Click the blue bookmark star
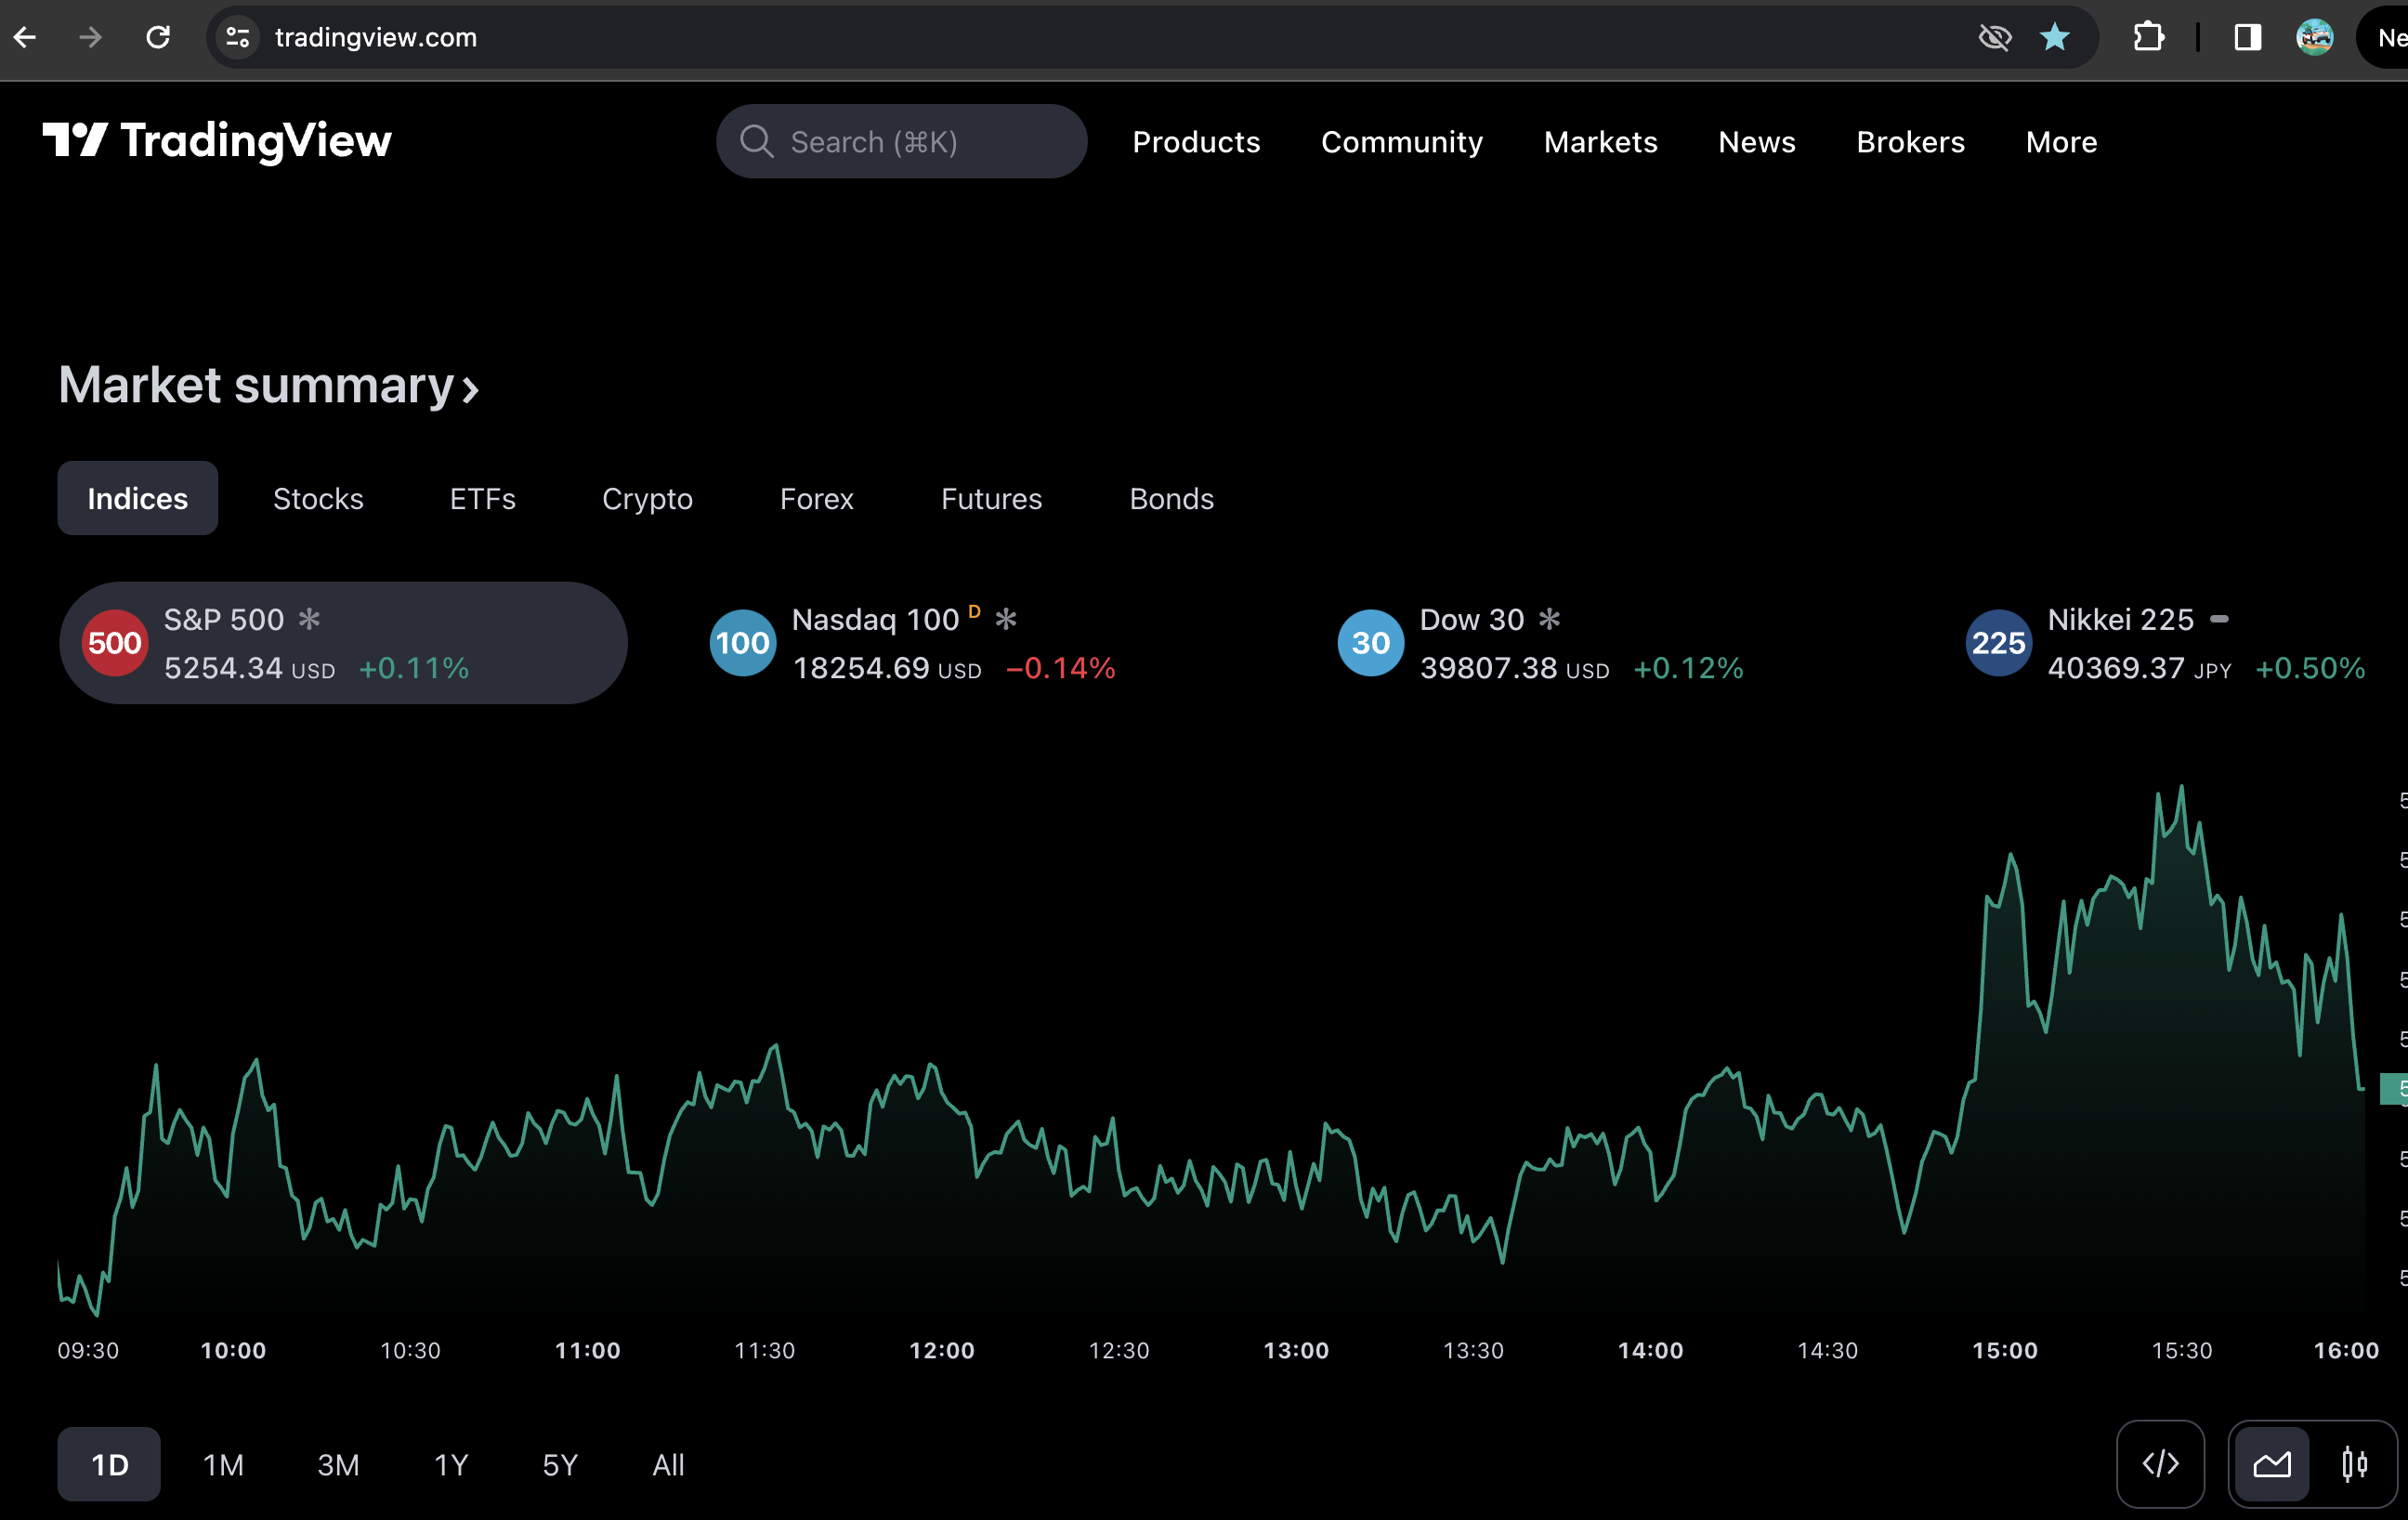2408x1520 pixels. coord(2054,38)
